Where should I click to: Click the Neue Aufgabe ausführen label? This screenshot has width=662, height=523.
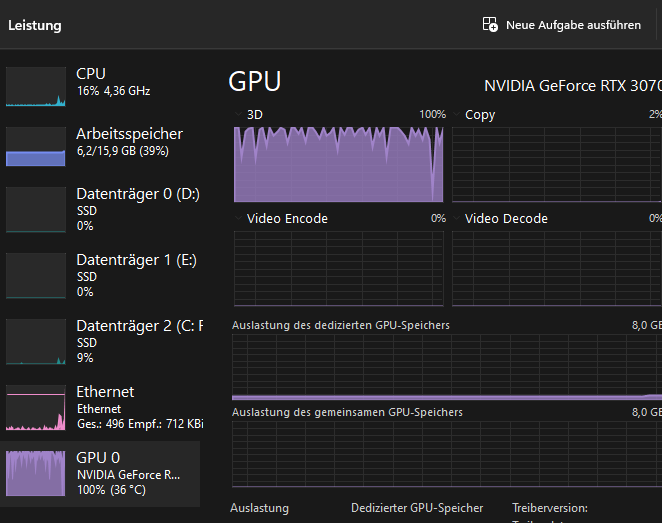coord(573,25)
